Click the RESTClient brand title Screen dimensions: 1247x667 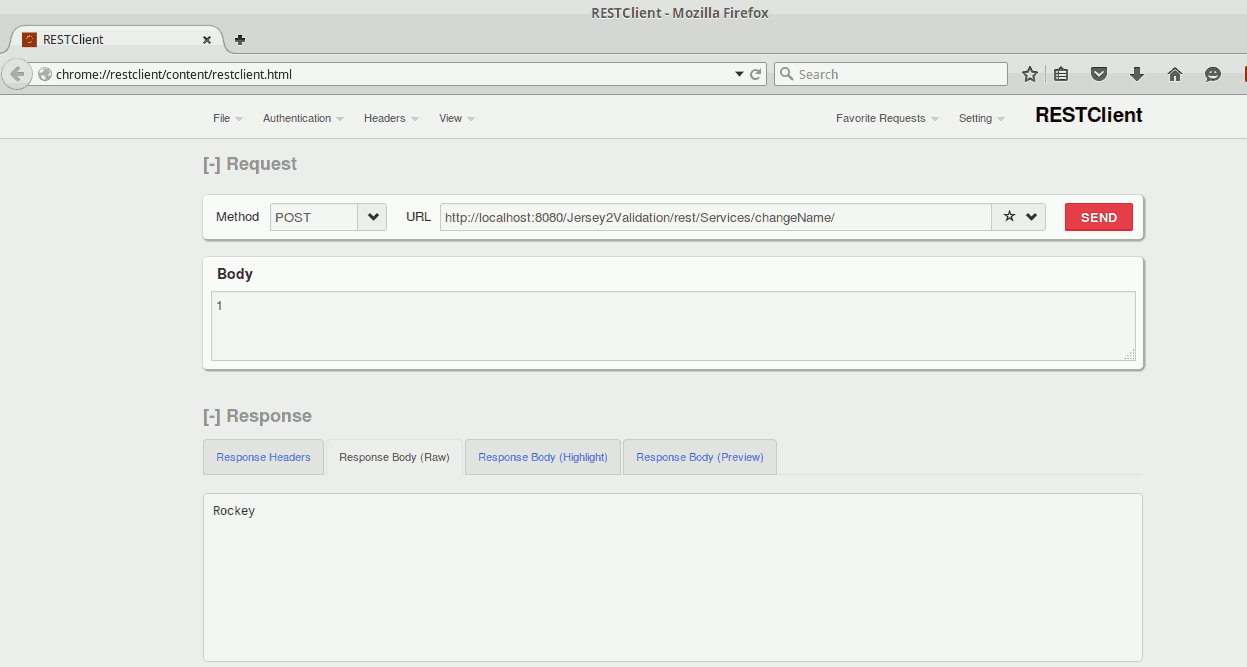pyautogui.click(x=1089, y=115)
